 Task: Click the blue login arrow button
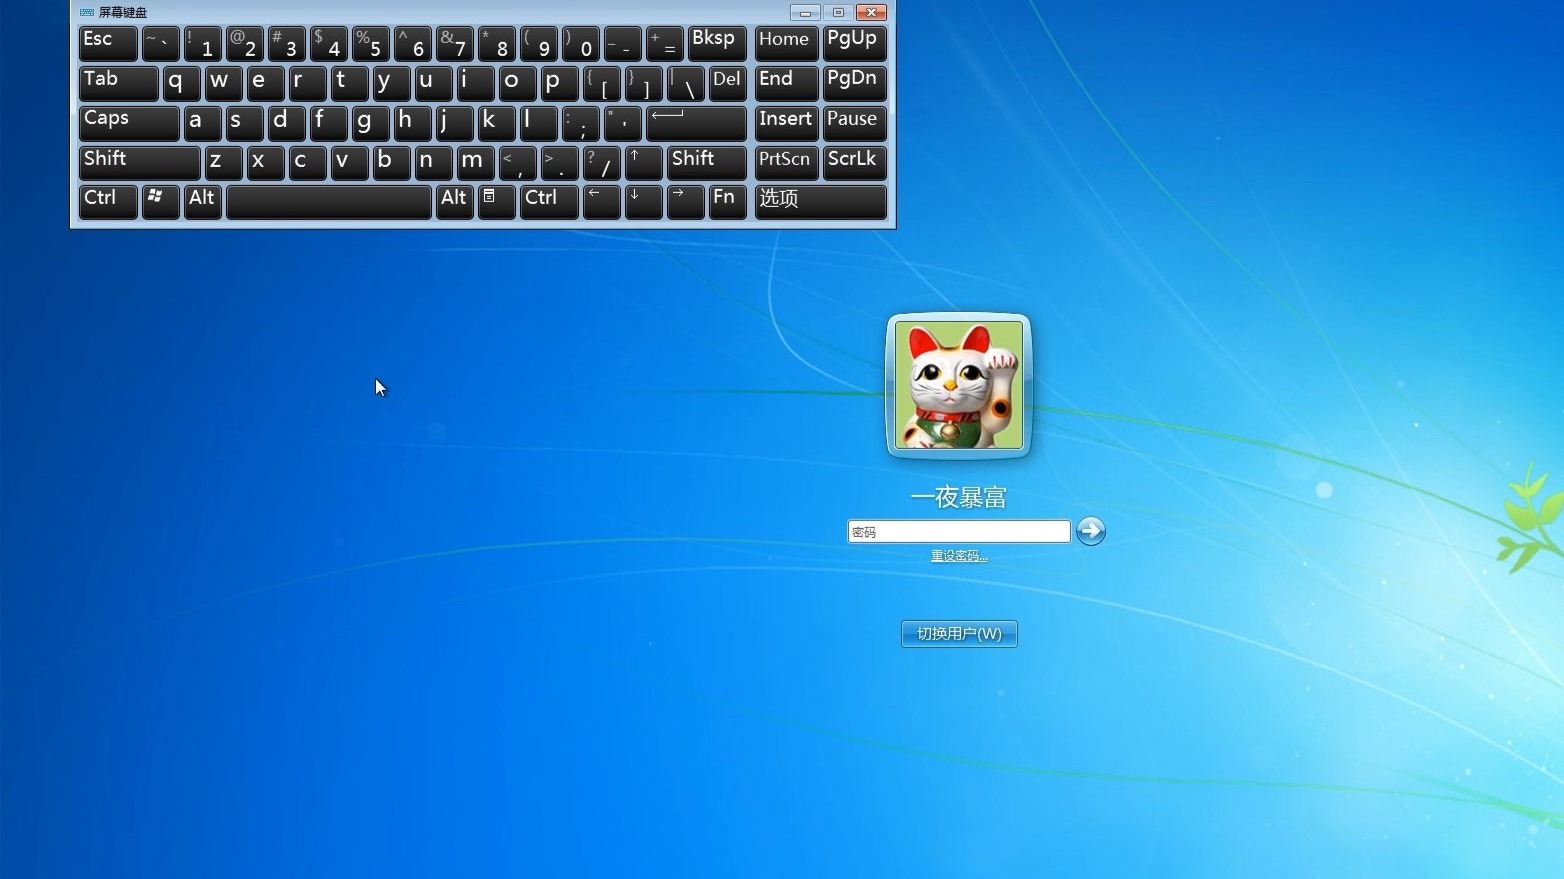pyautogui.click(x=1090, y=531)
